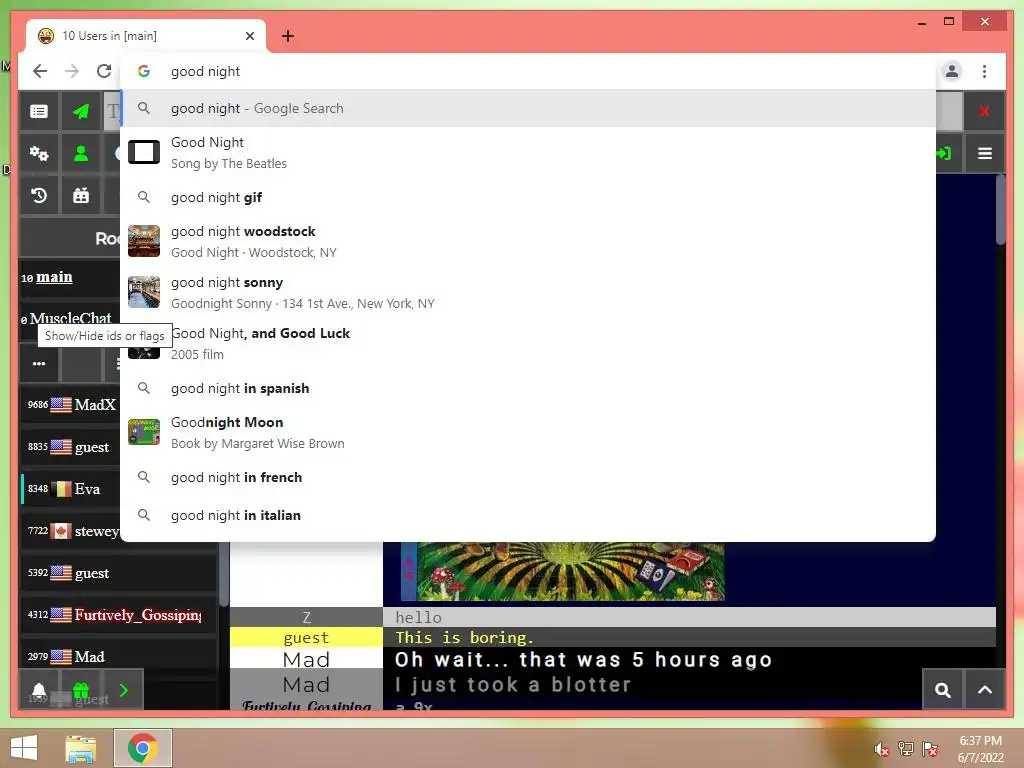Select 'good night in french' suggestion

coord(528,477)
